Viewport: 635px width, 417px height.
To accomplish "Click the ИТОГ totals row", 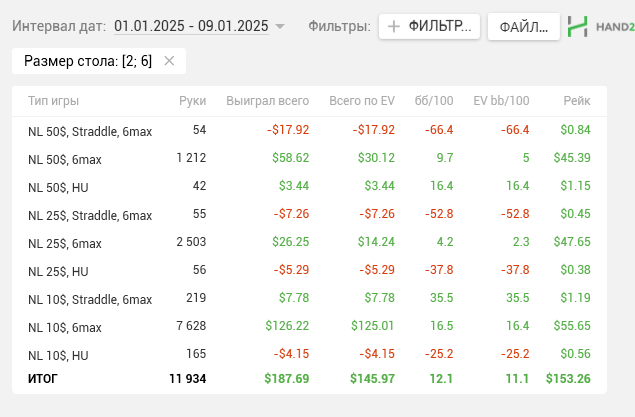I will point(300,379).
